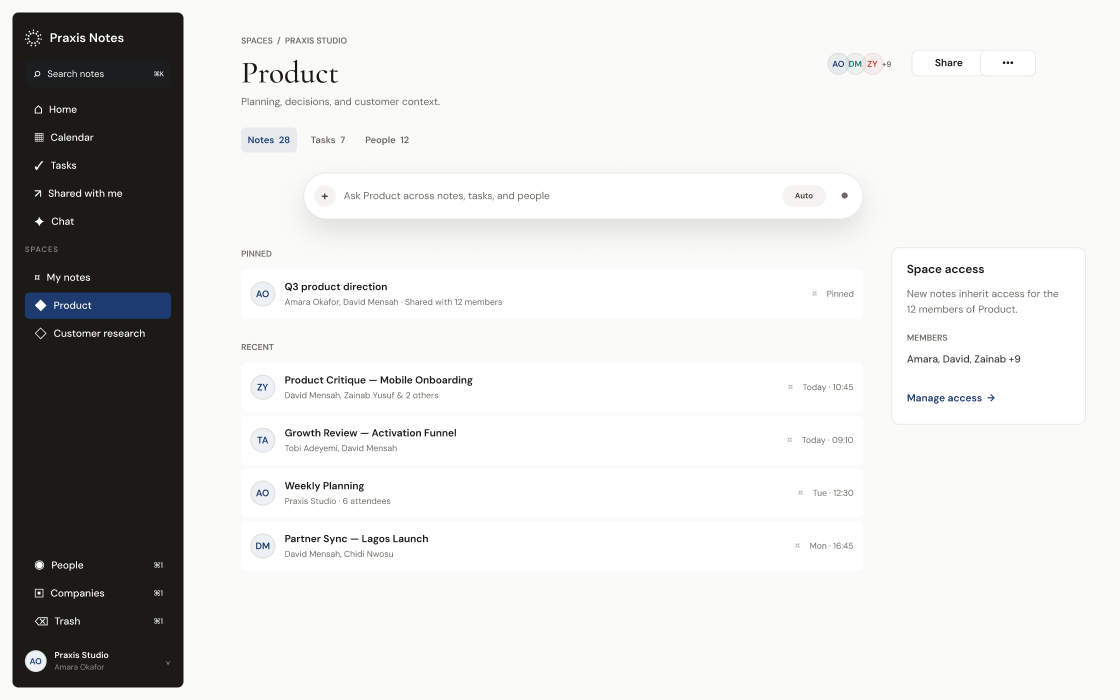Click the Praxis Notes logo icon
Viewport: 1120px width, 700px height.
pos(34,38)
